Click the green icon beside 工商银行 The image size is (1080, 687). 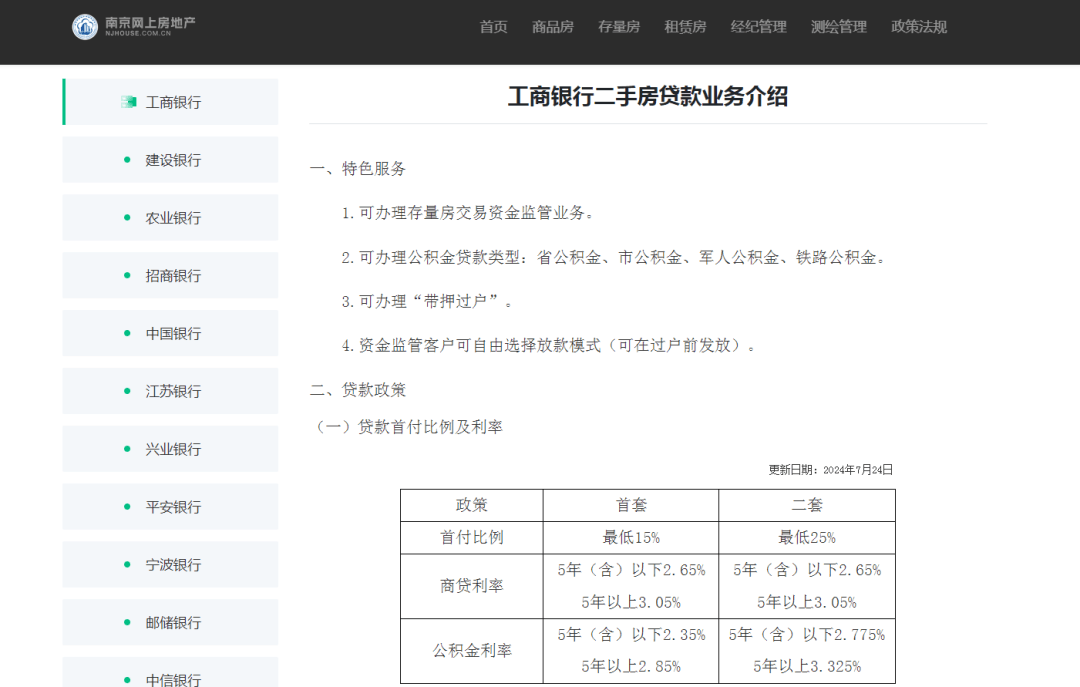coord(128,102)
